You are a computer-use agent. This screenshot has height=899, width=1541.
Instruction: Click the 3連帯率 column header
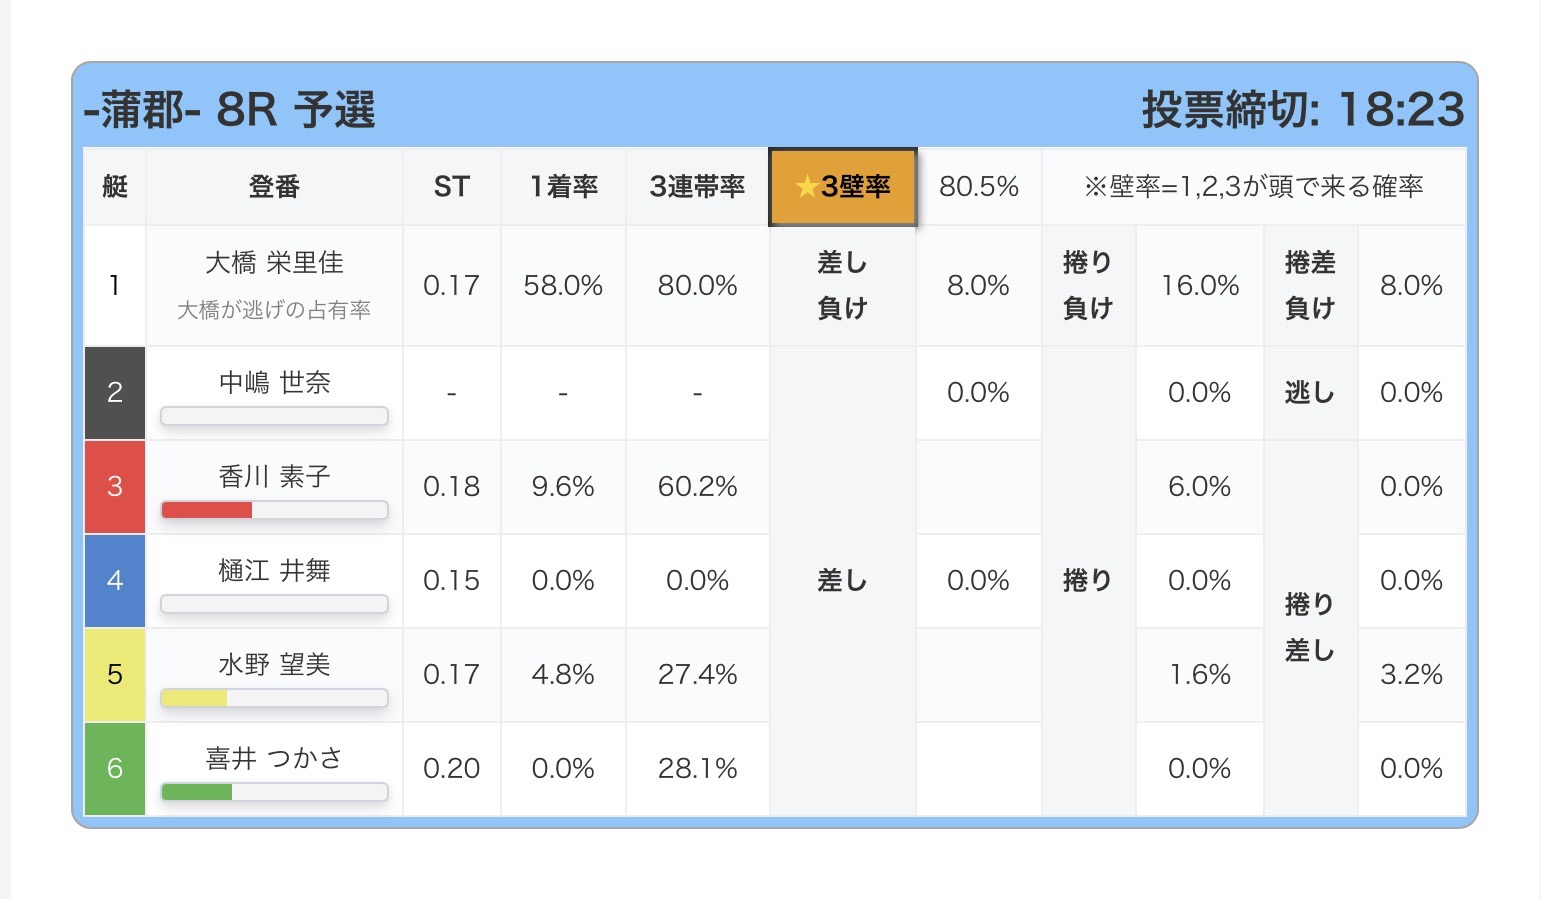[x=697, y=187]
